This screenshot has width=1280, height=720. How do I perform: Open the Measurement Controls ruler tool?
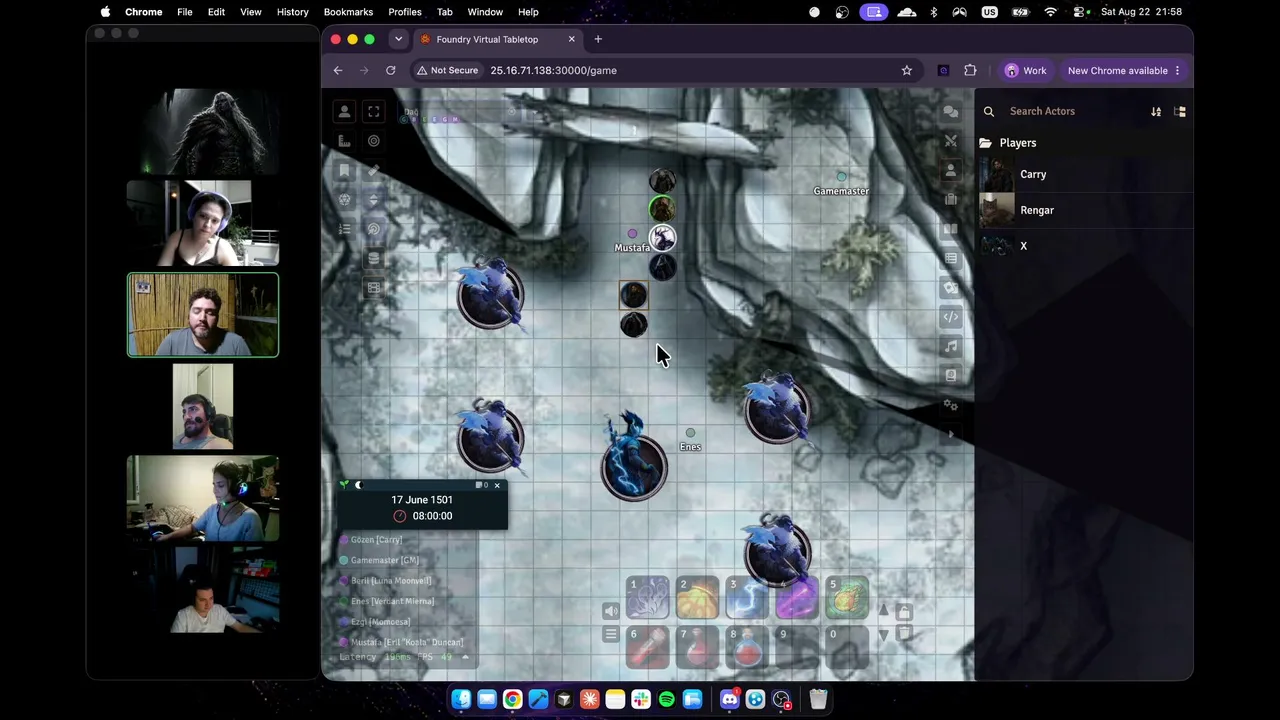(344, 141)
